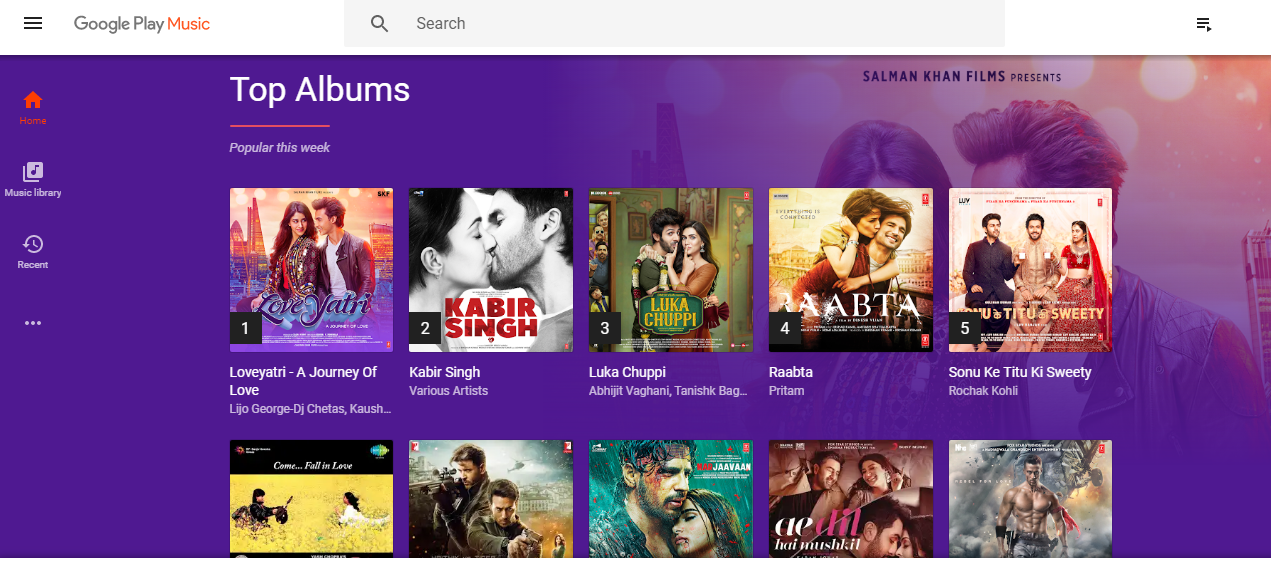This screenshot has height=571, width=1271.
Task: Expand sidebar more options ellipsis
Action: pos(33,323)
